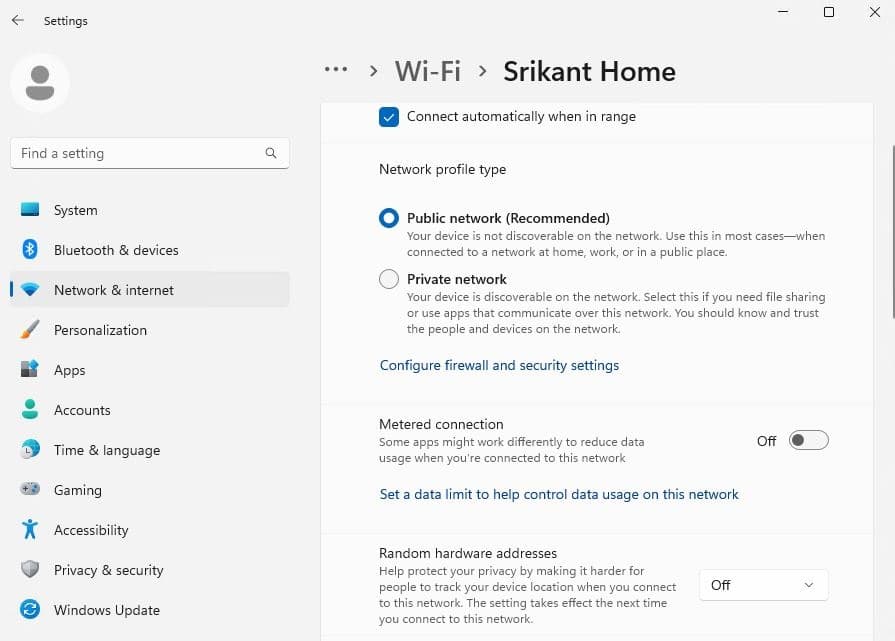The height and width of the screenshot is (641, 895).
Task: Open Configure firewall and security settings link
Action: (x=499, y=366)
